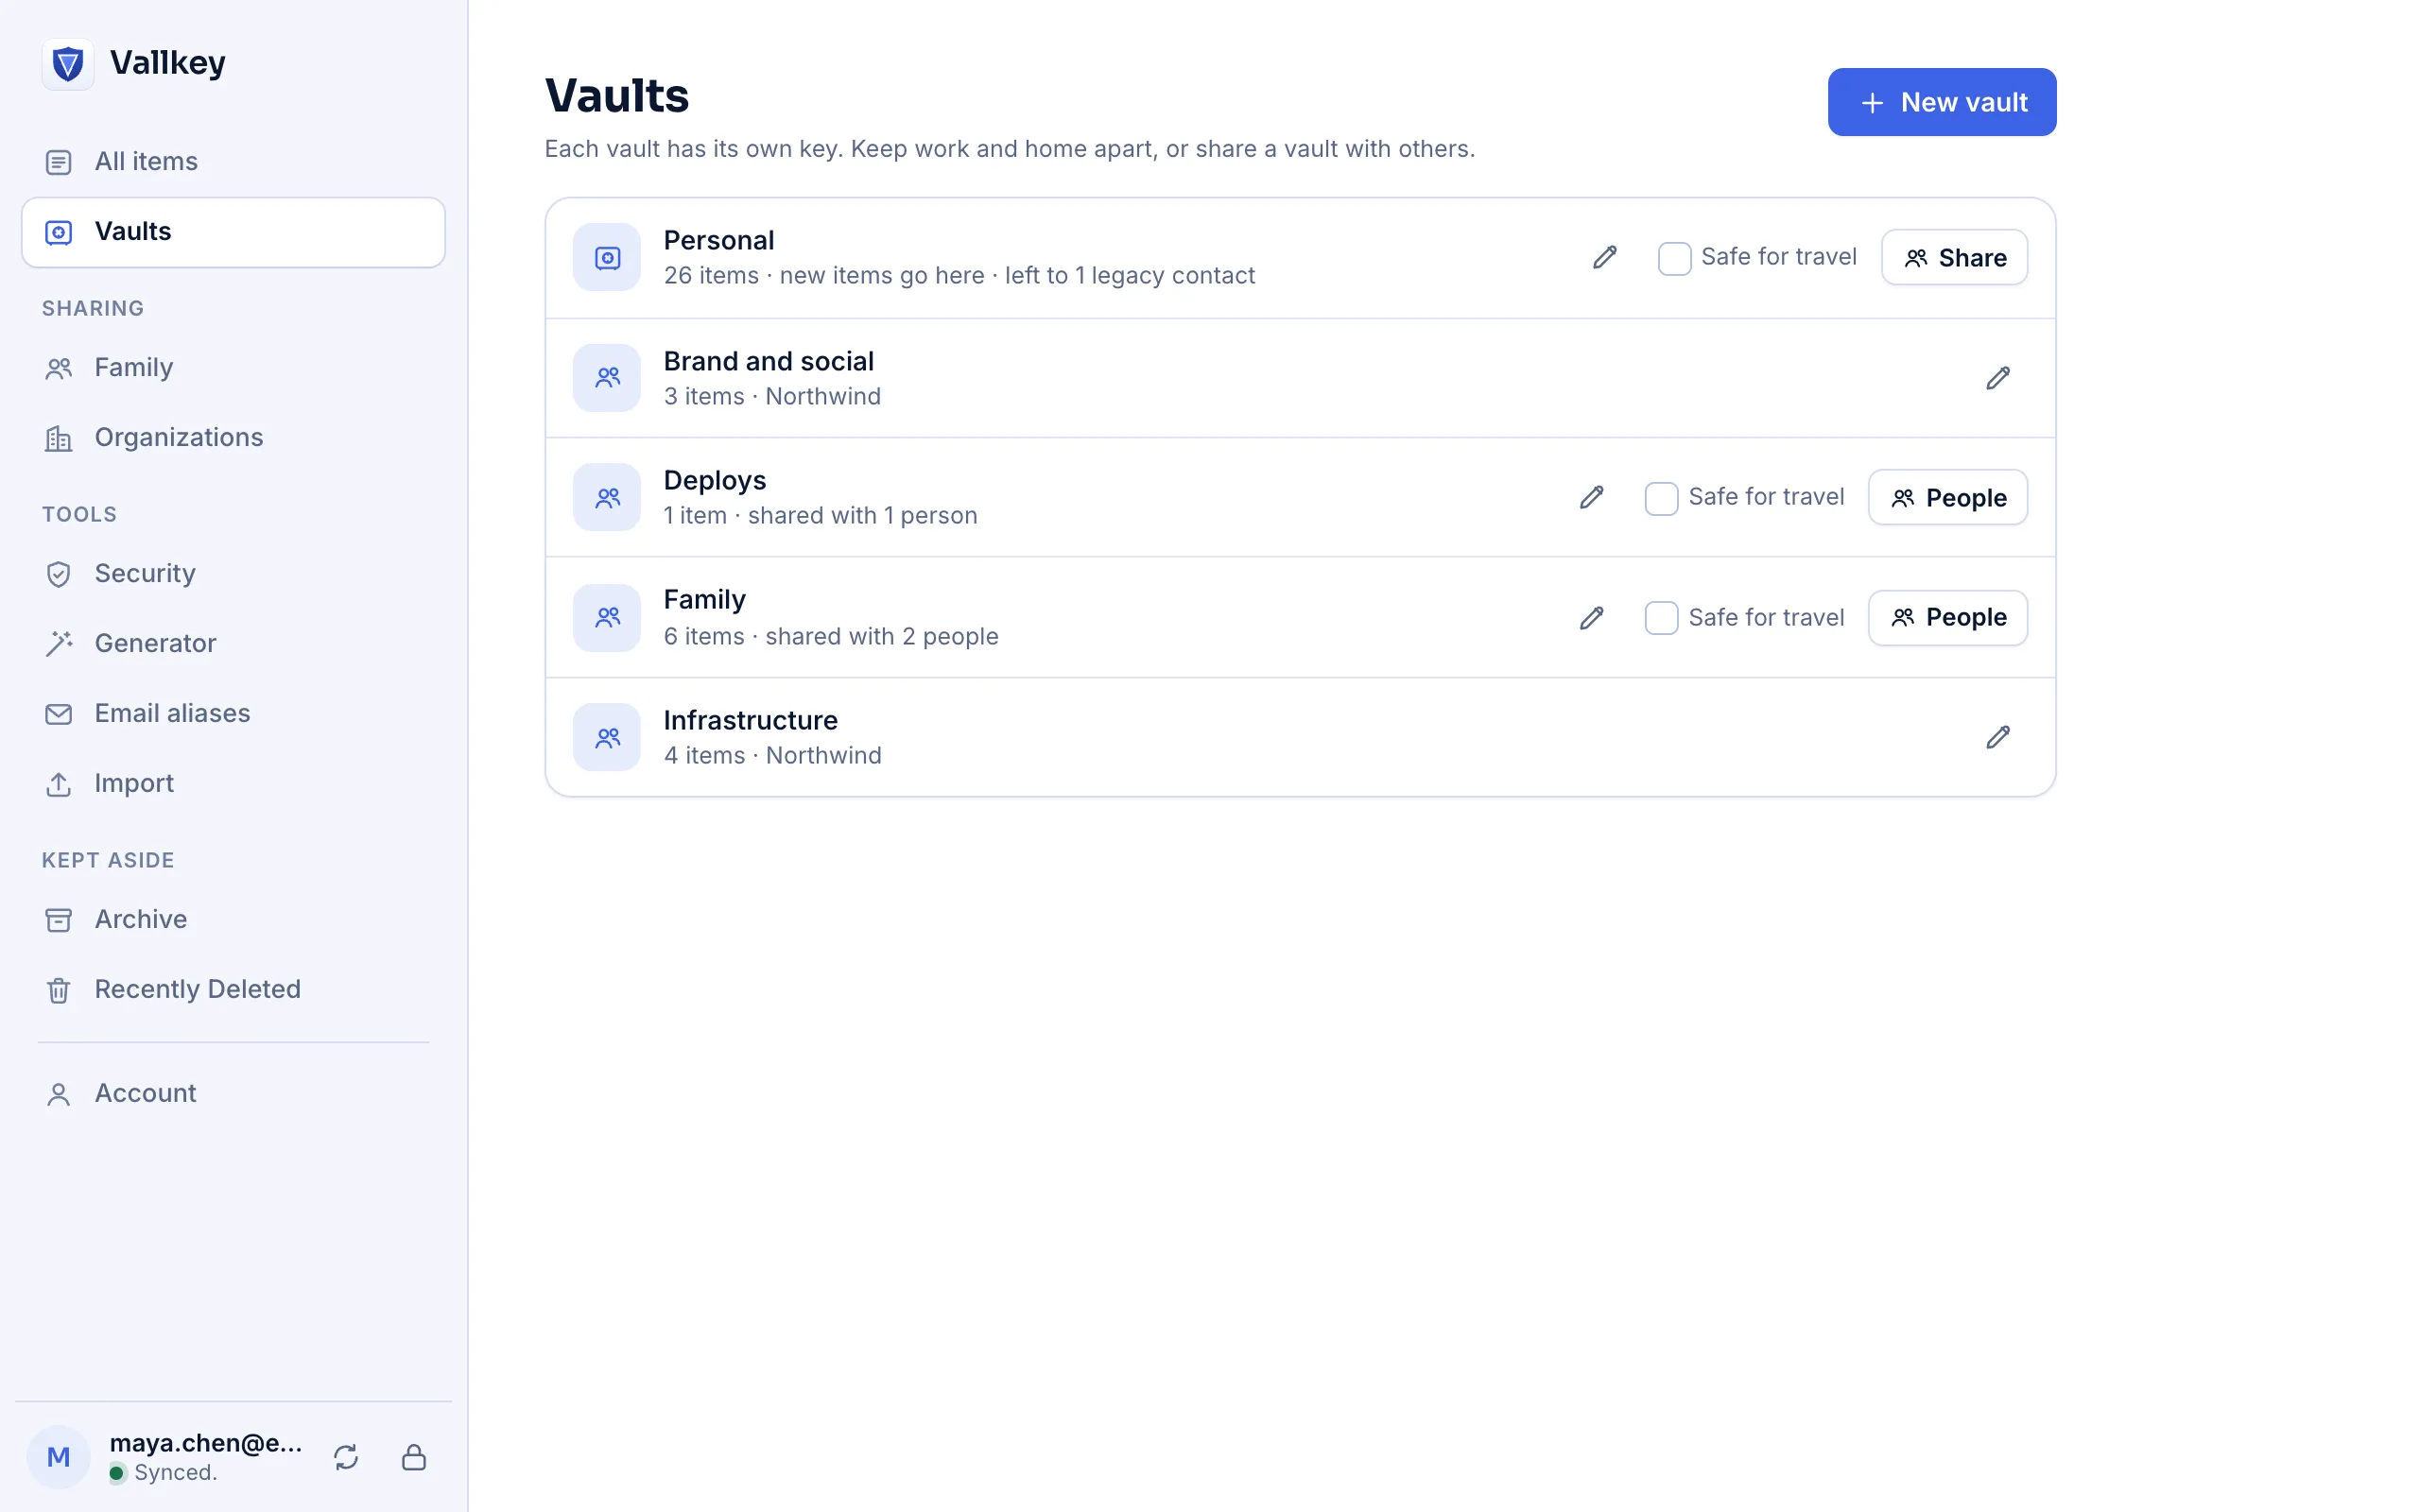Click the pencil icon on Family vault row
This screenshot has width=2420, height=1512.
[x=1591, y=618]
